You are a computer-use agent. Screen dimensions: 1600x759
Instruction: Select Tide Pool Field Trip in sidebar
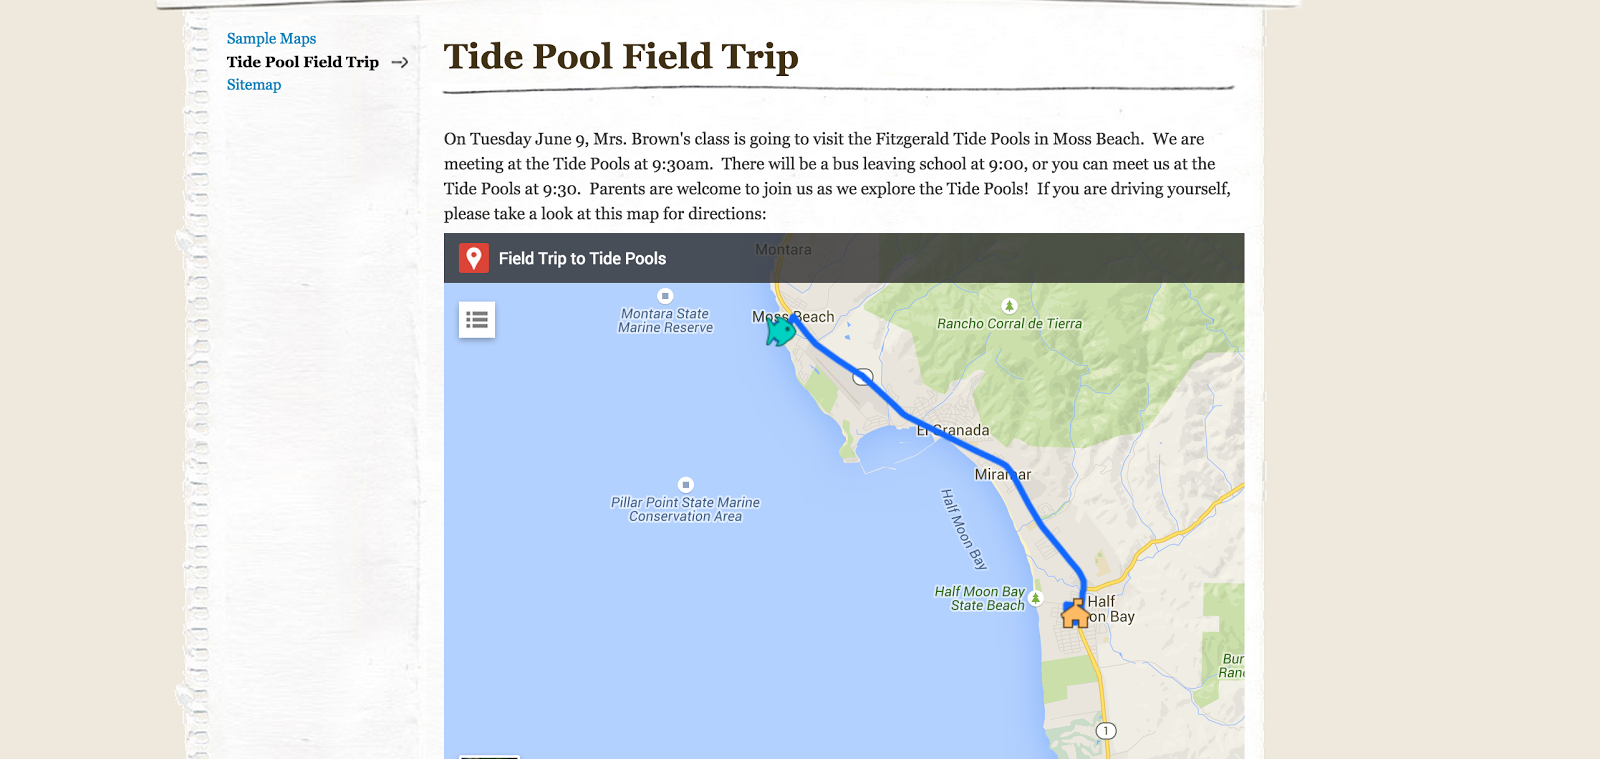pos(303,62)
